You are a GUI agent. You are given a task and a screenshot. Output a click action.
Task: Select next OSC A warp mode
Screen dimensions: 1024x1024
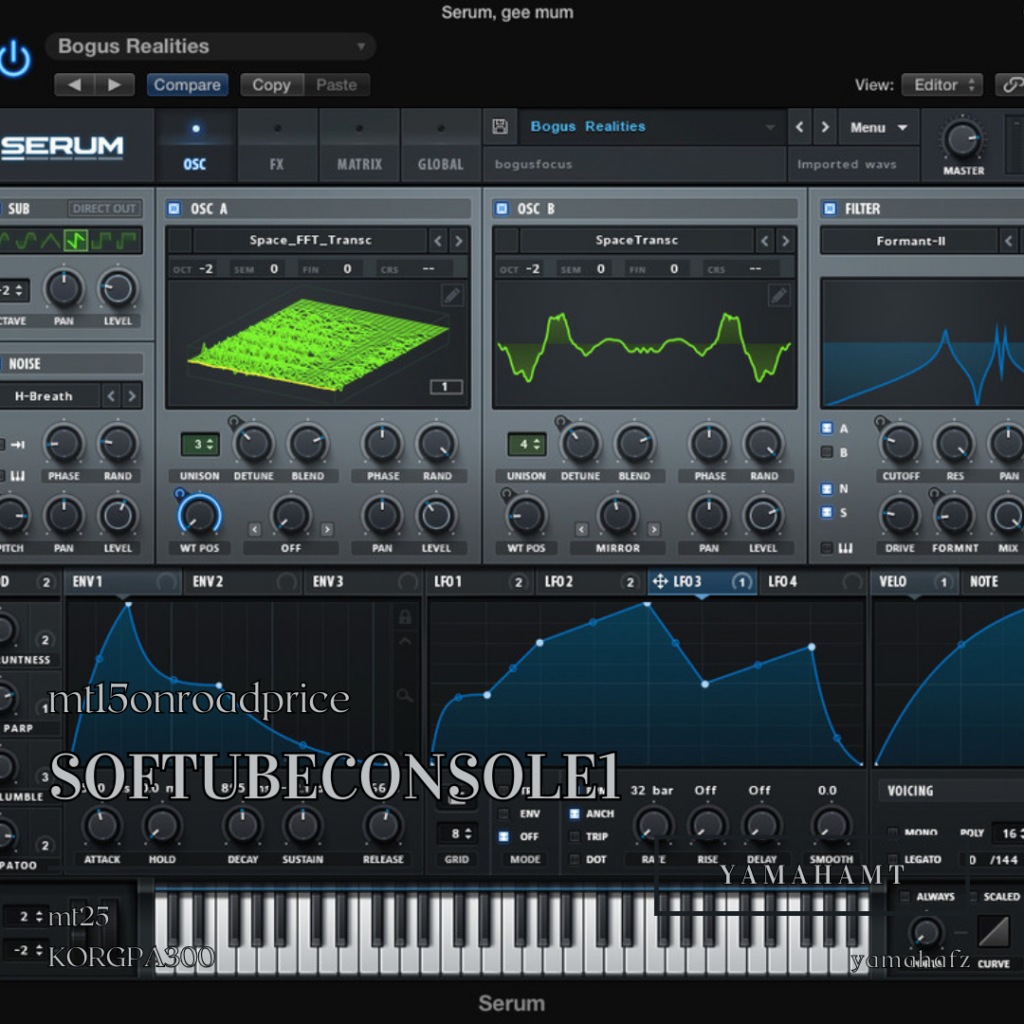(327, 529)
